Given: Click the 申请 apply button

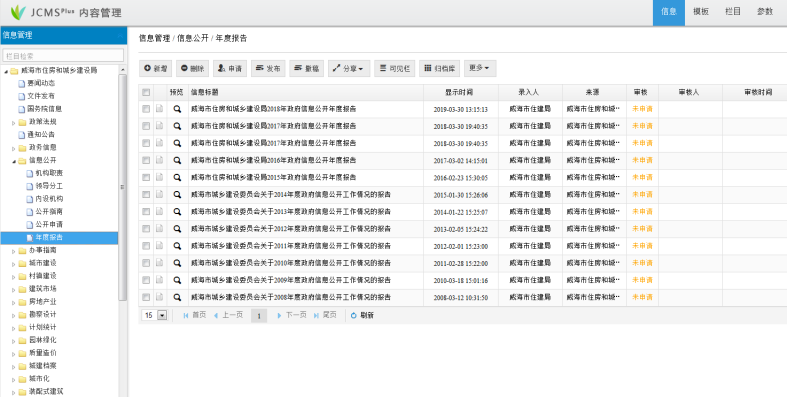Looking at the screenshot, I should point(230,68).
